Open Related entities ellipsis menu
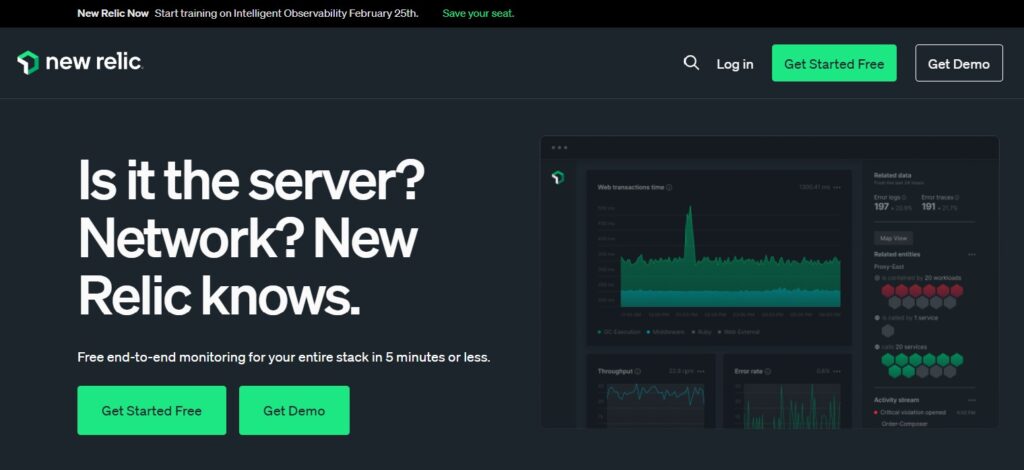This screenshot has height=470, width=1024. (972, 255)
